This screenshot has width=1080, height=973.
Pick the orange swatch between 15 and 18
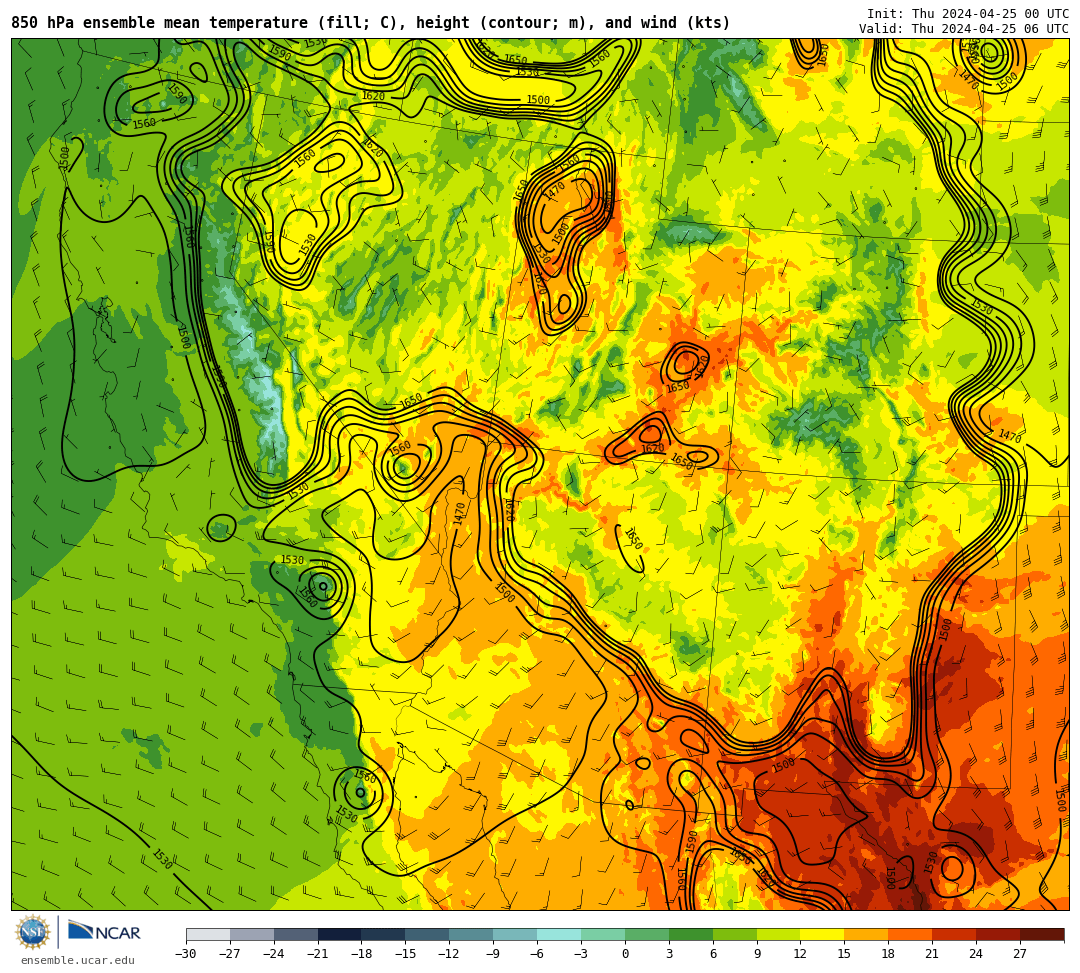(x=866, y=934)
